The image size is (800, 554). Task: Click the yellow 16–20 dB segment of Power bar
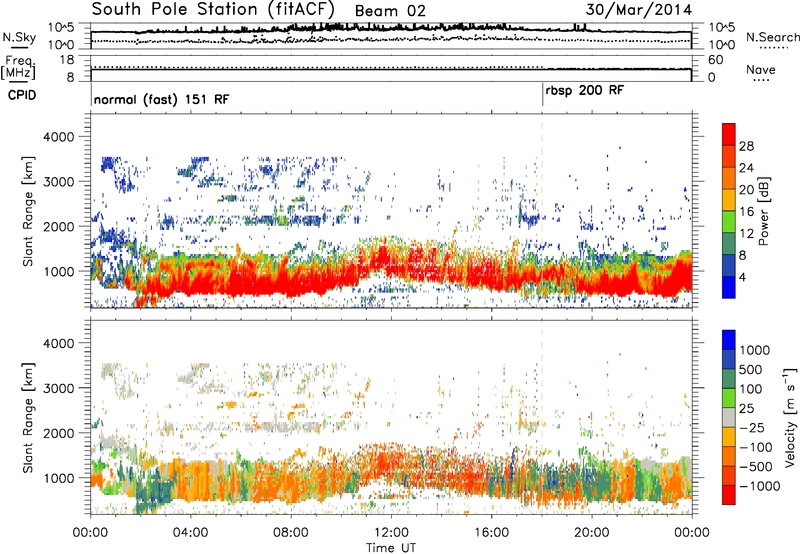(x=729, y=199)
